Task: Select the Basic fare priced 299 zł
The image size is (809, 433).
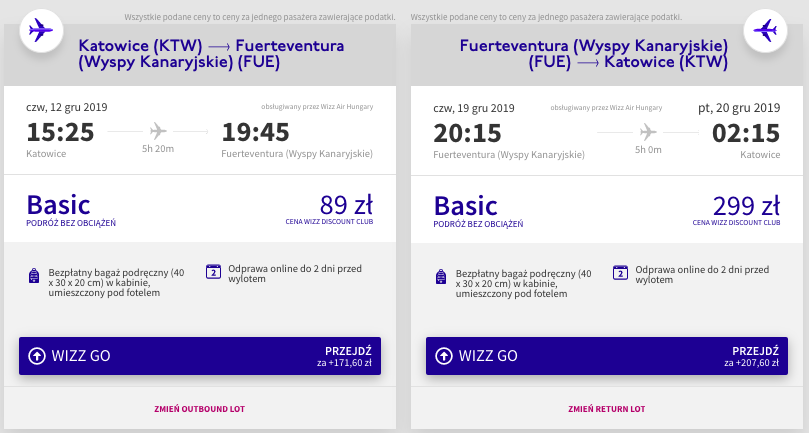Action: [x=607, y=209]
